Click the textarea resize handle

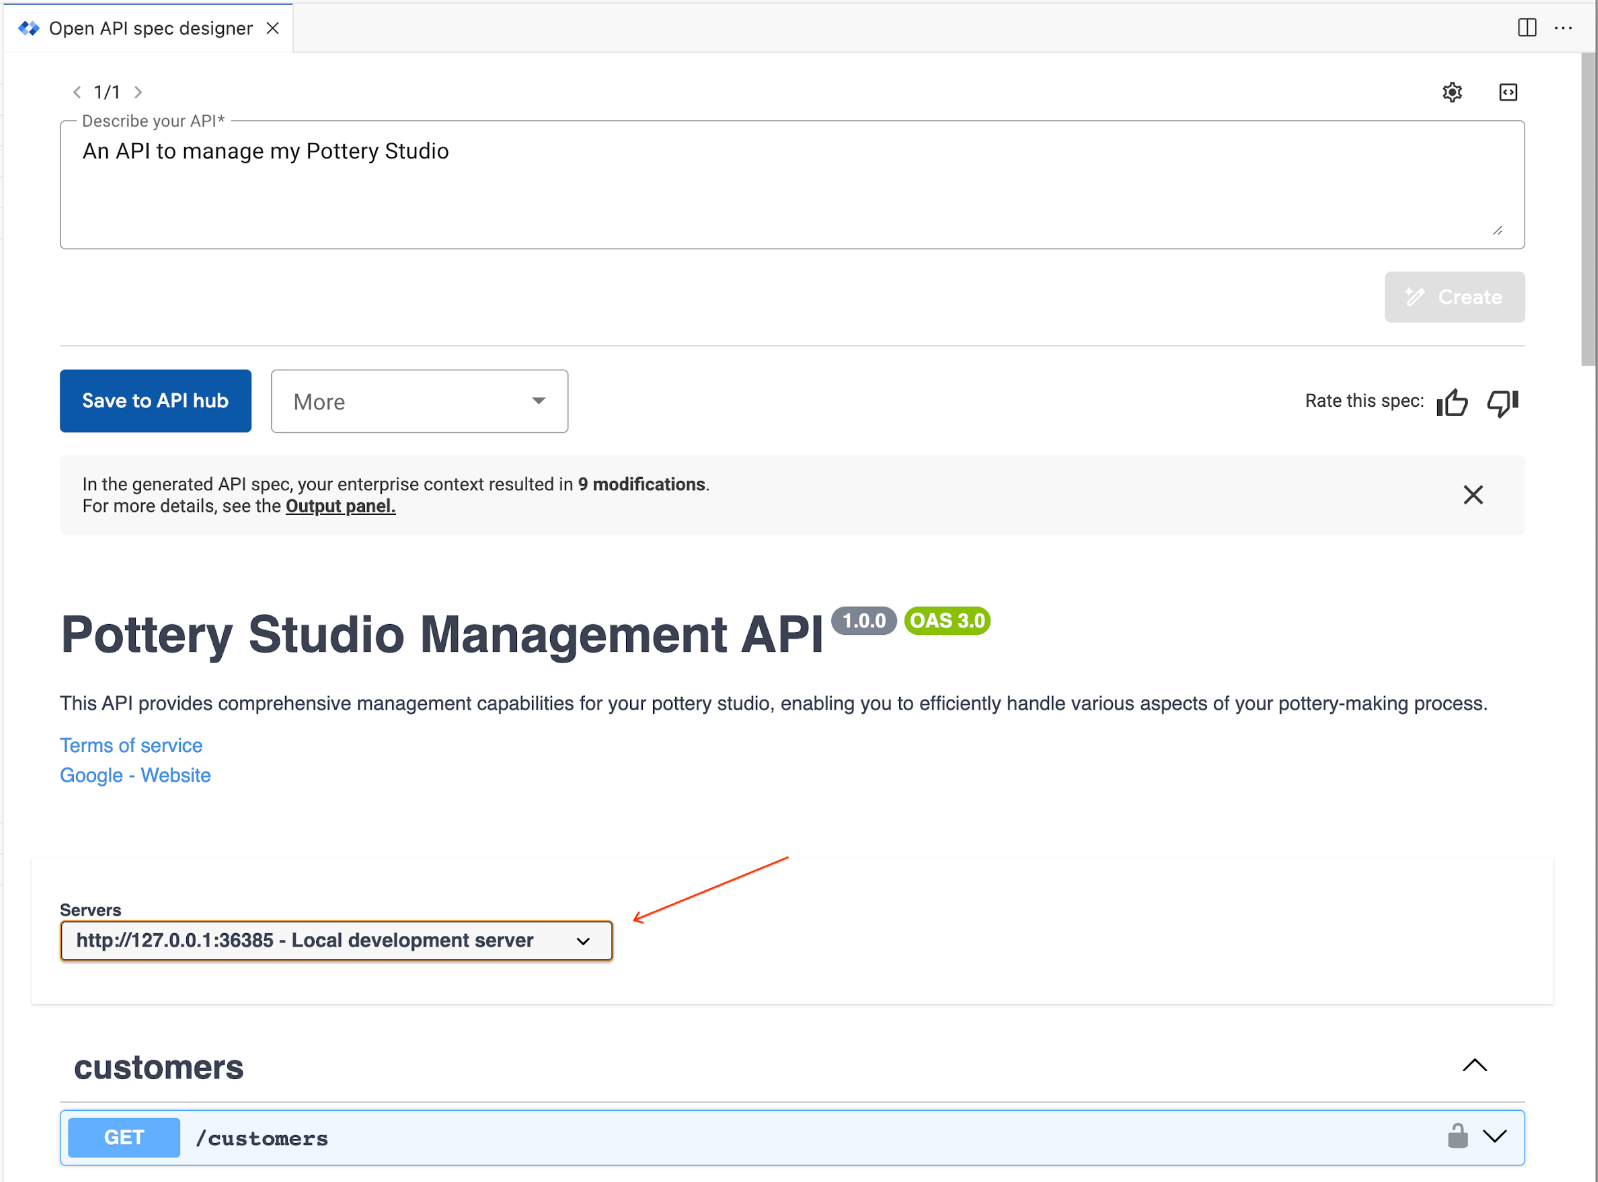pos(1497,230)
